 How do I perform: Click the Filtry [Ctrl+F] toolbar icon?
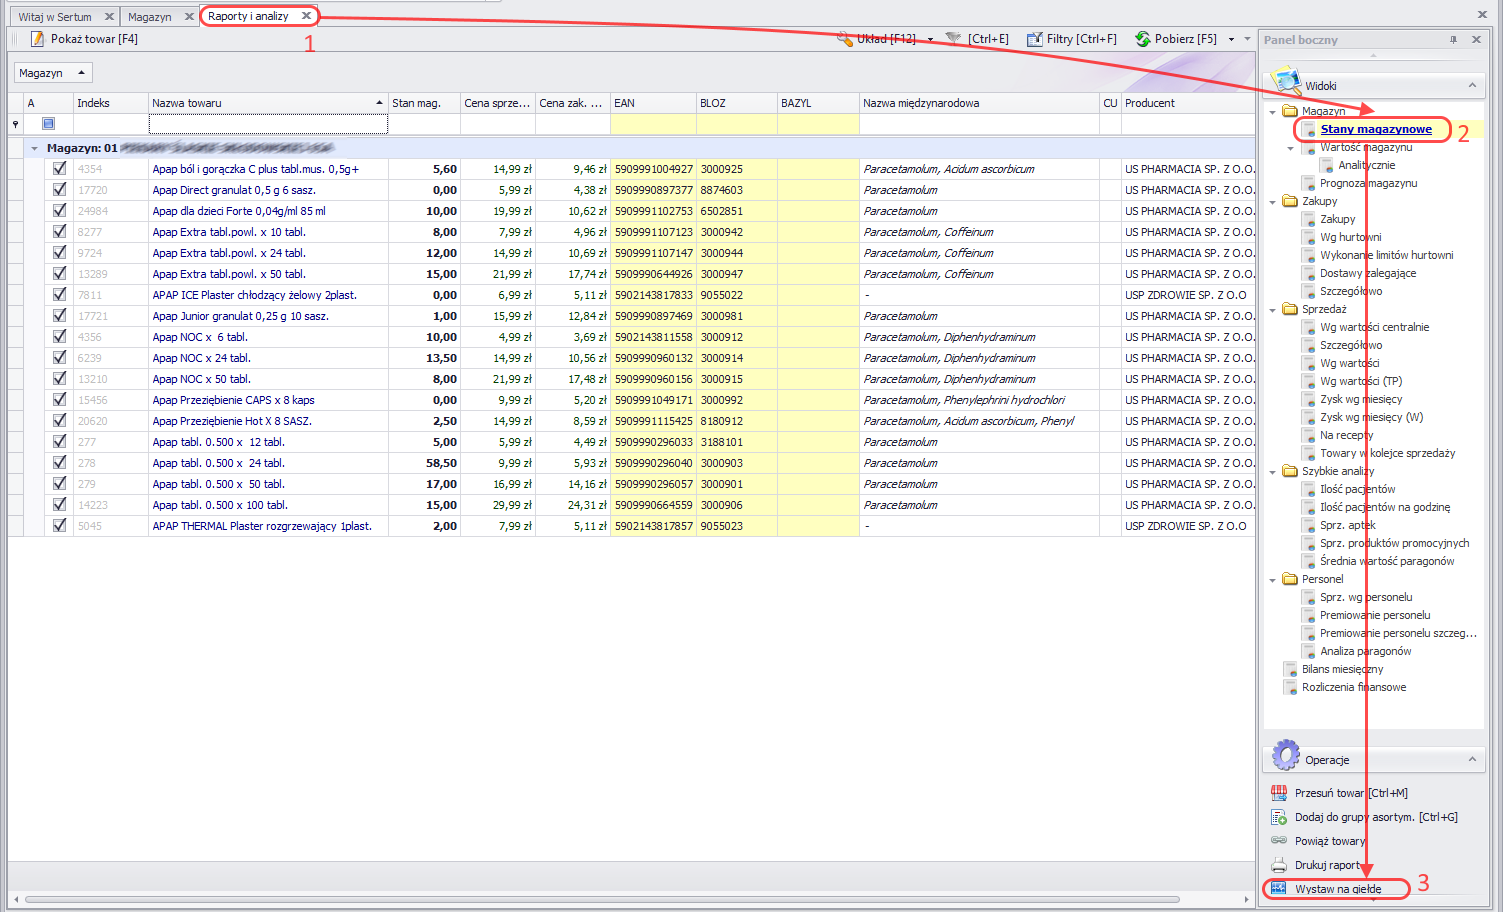tap(1034, 39)
